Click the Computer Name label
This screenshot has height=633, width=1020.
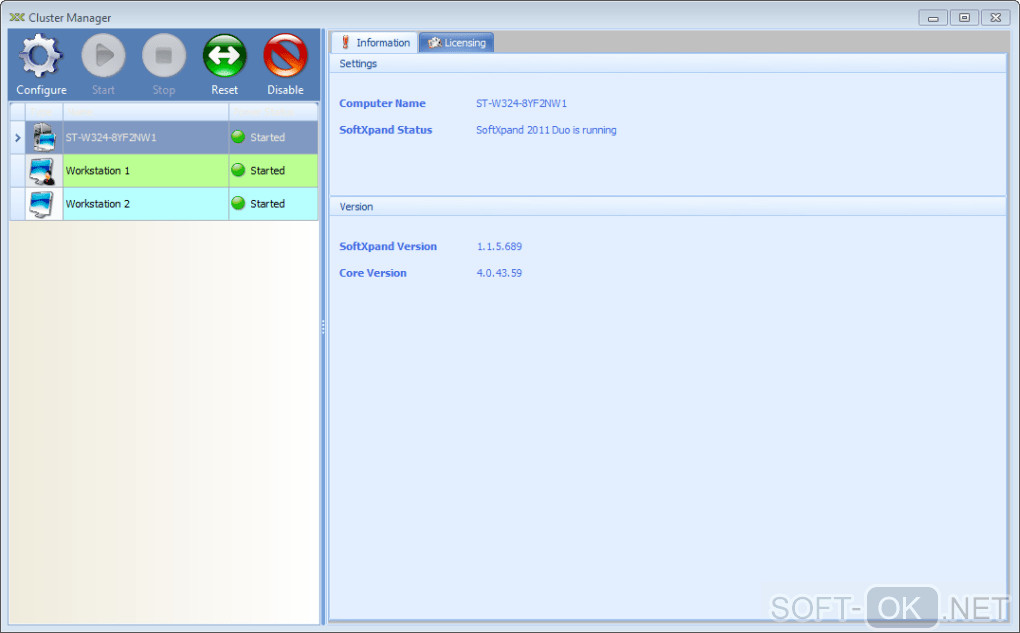pos(382,103)
